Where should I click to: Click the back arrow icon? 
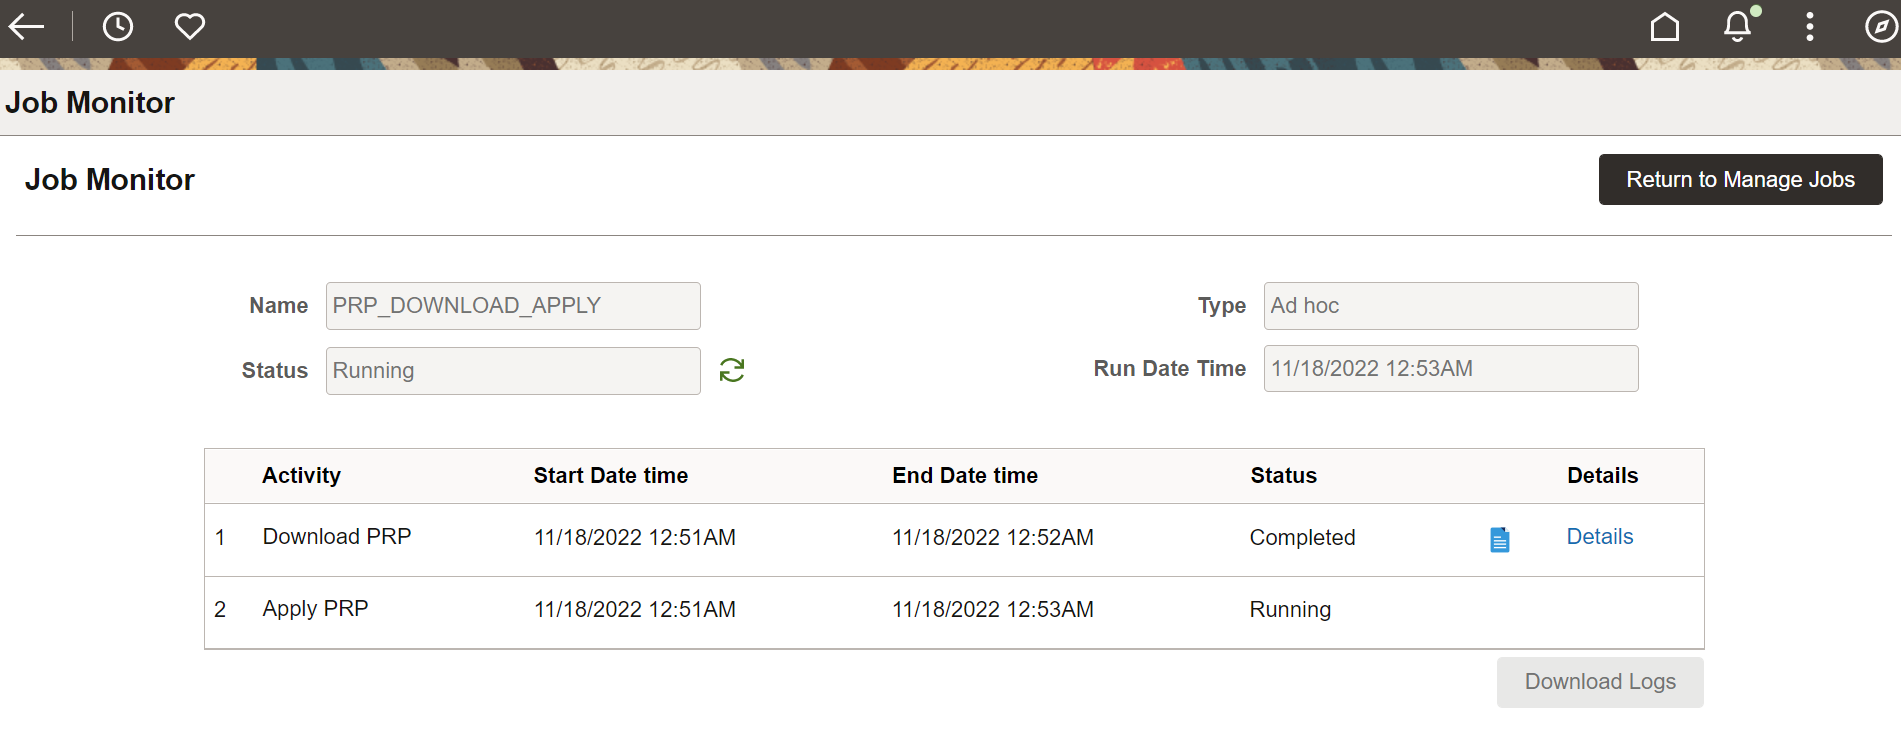pos(27,27)
